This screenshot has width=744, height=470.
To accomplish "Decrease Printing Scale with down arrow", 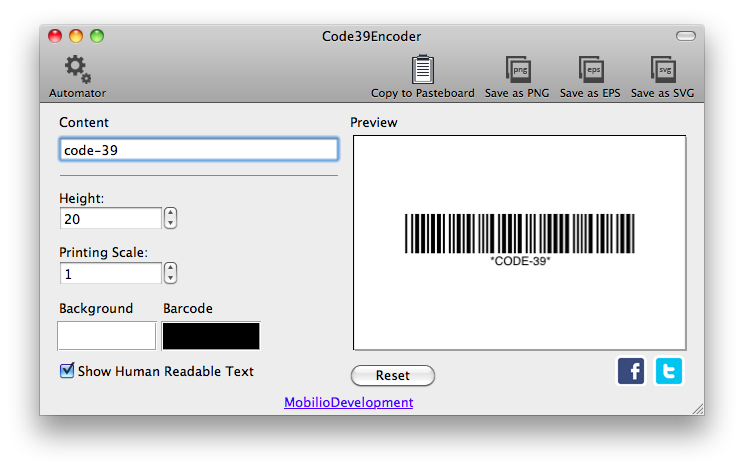I will pyautogui.click(x=170, y=278).
